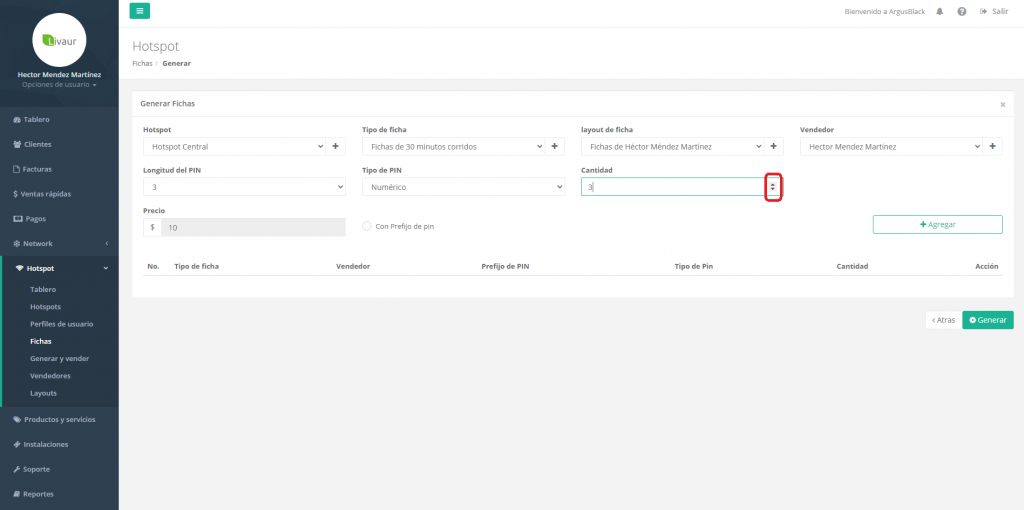
Task: Open the help question mark icon
Action: point(961,12)
